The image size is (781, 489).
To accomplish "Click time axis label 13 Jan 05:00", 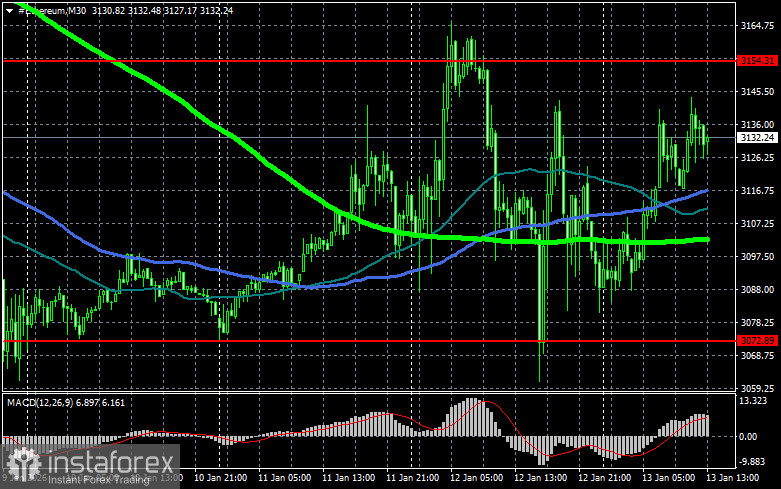I will tap(668, 478).
